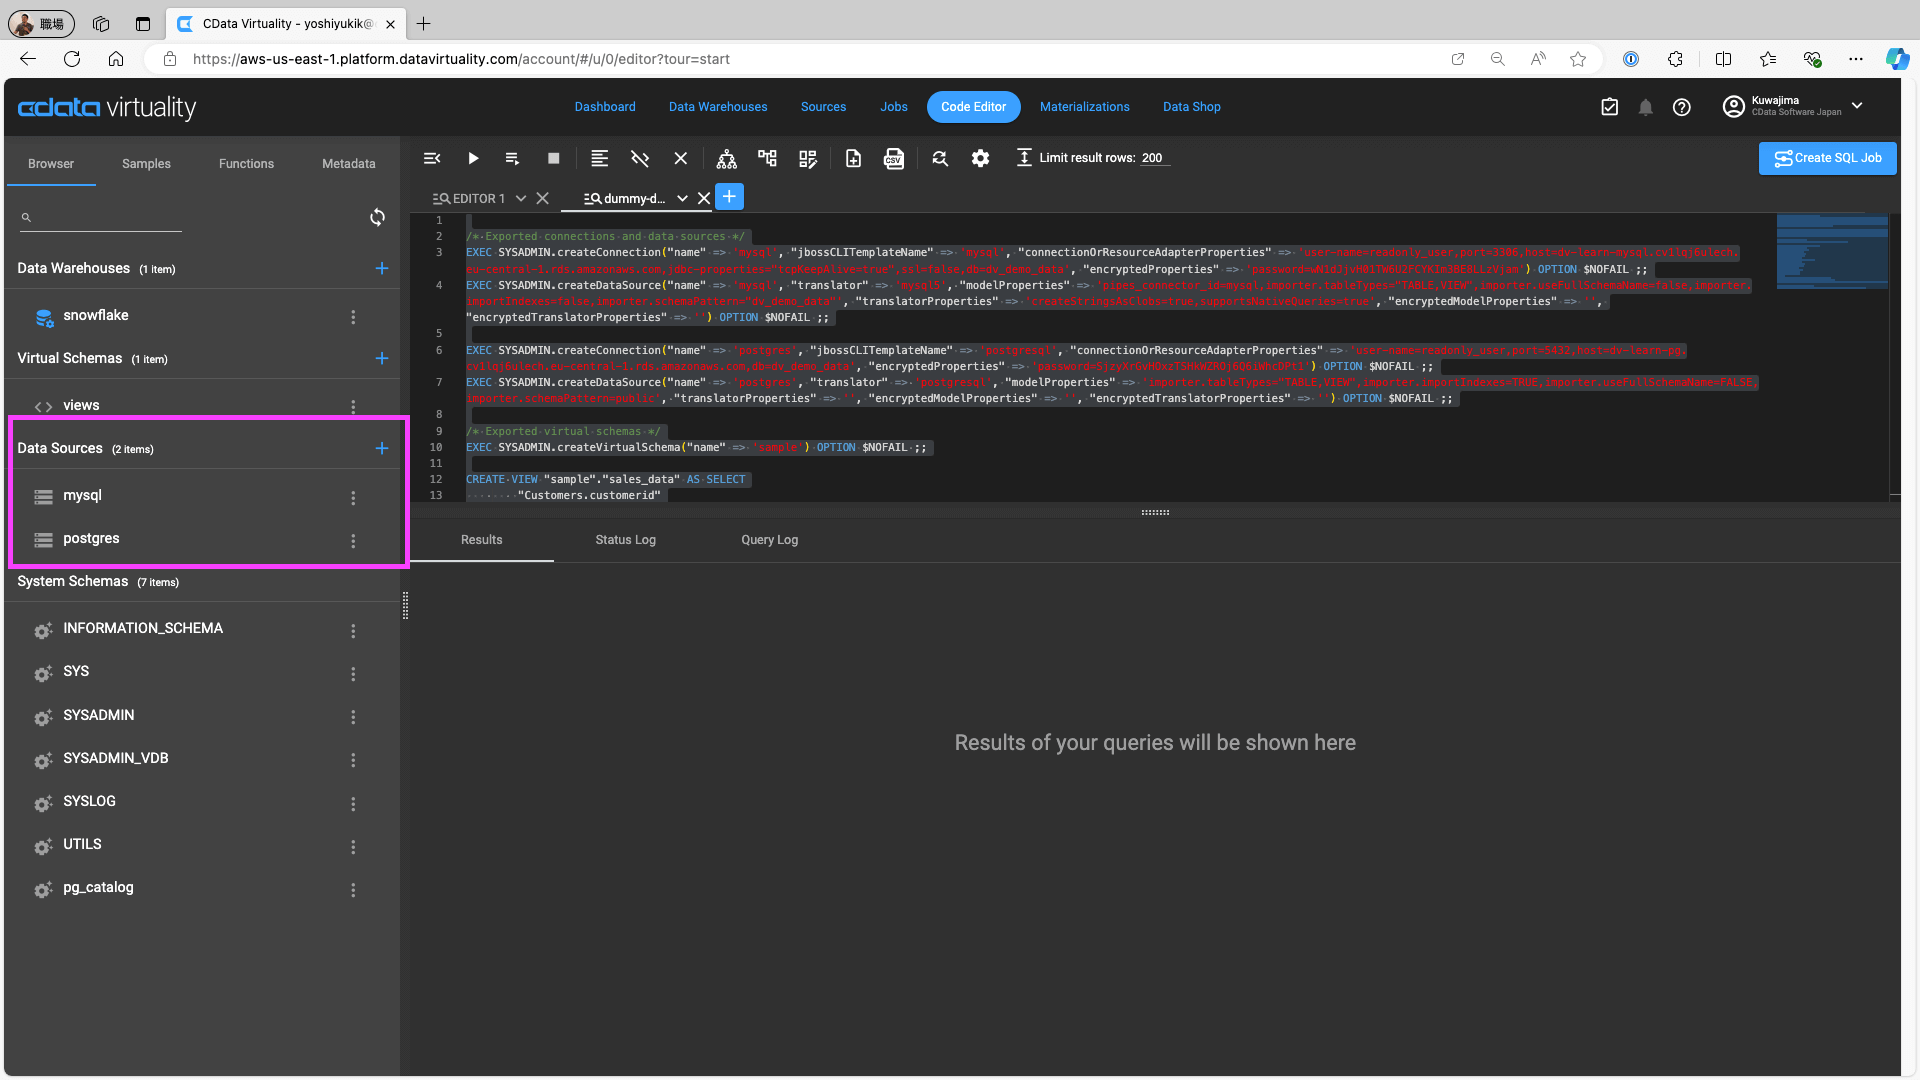
Task: Open the help question mark icon
Action: click(x=1682, y=107)
